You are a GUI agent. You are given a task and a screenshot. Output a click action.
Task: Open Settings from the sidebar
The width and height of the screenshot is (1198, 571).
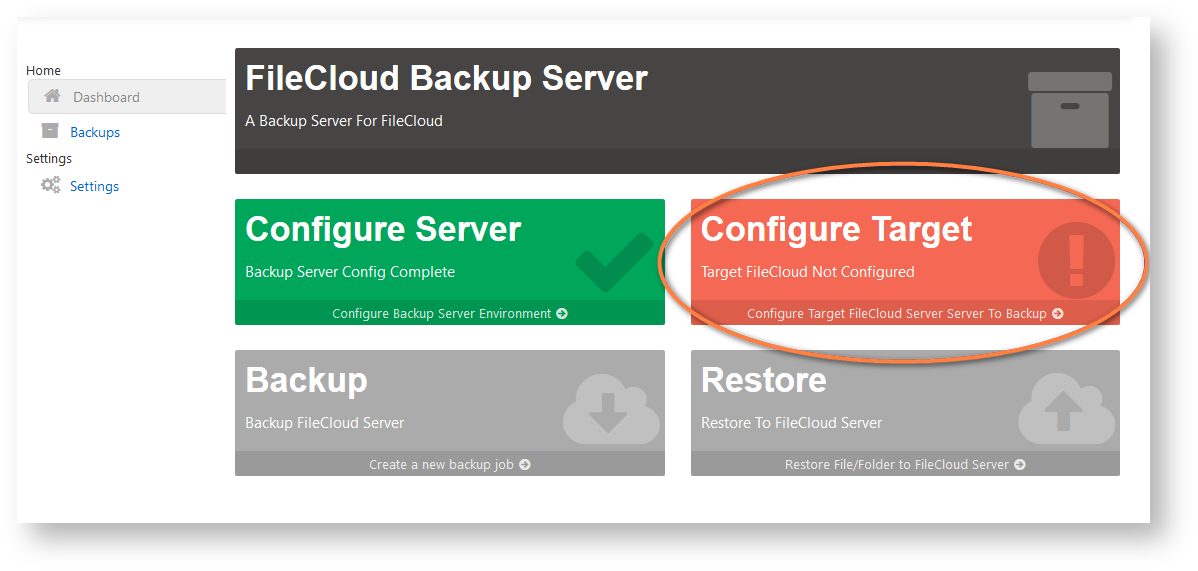[x=94, y=186]
